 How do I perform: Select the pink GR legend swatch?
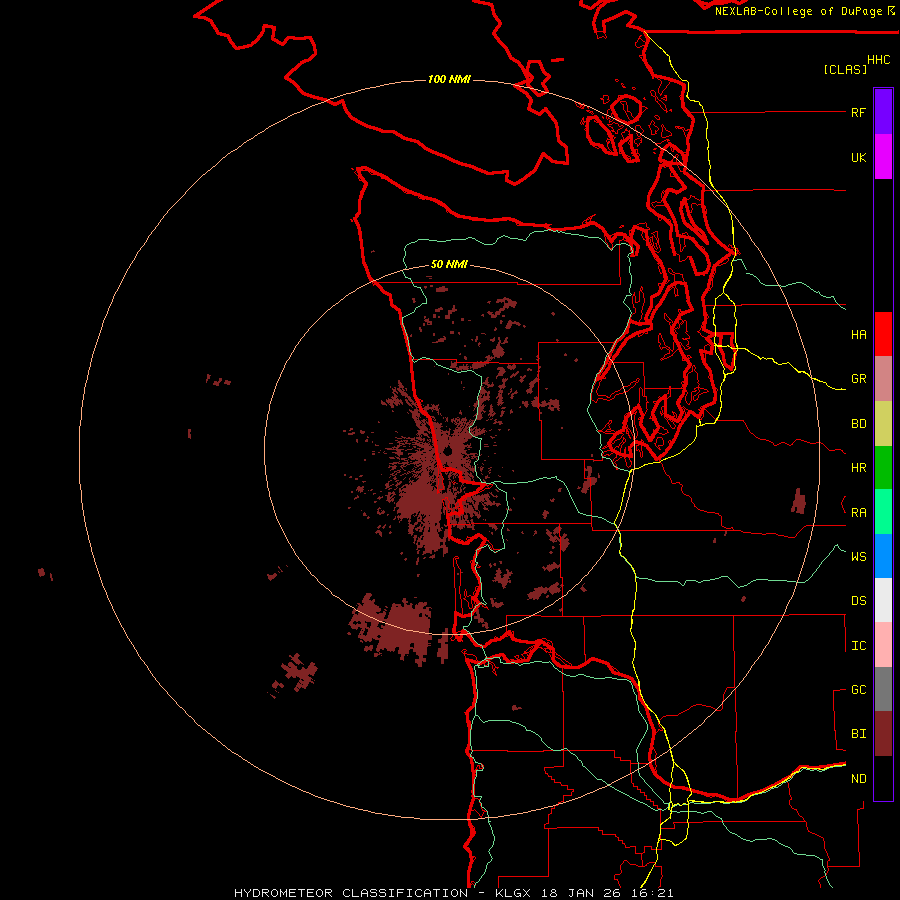tap(883, 379)
